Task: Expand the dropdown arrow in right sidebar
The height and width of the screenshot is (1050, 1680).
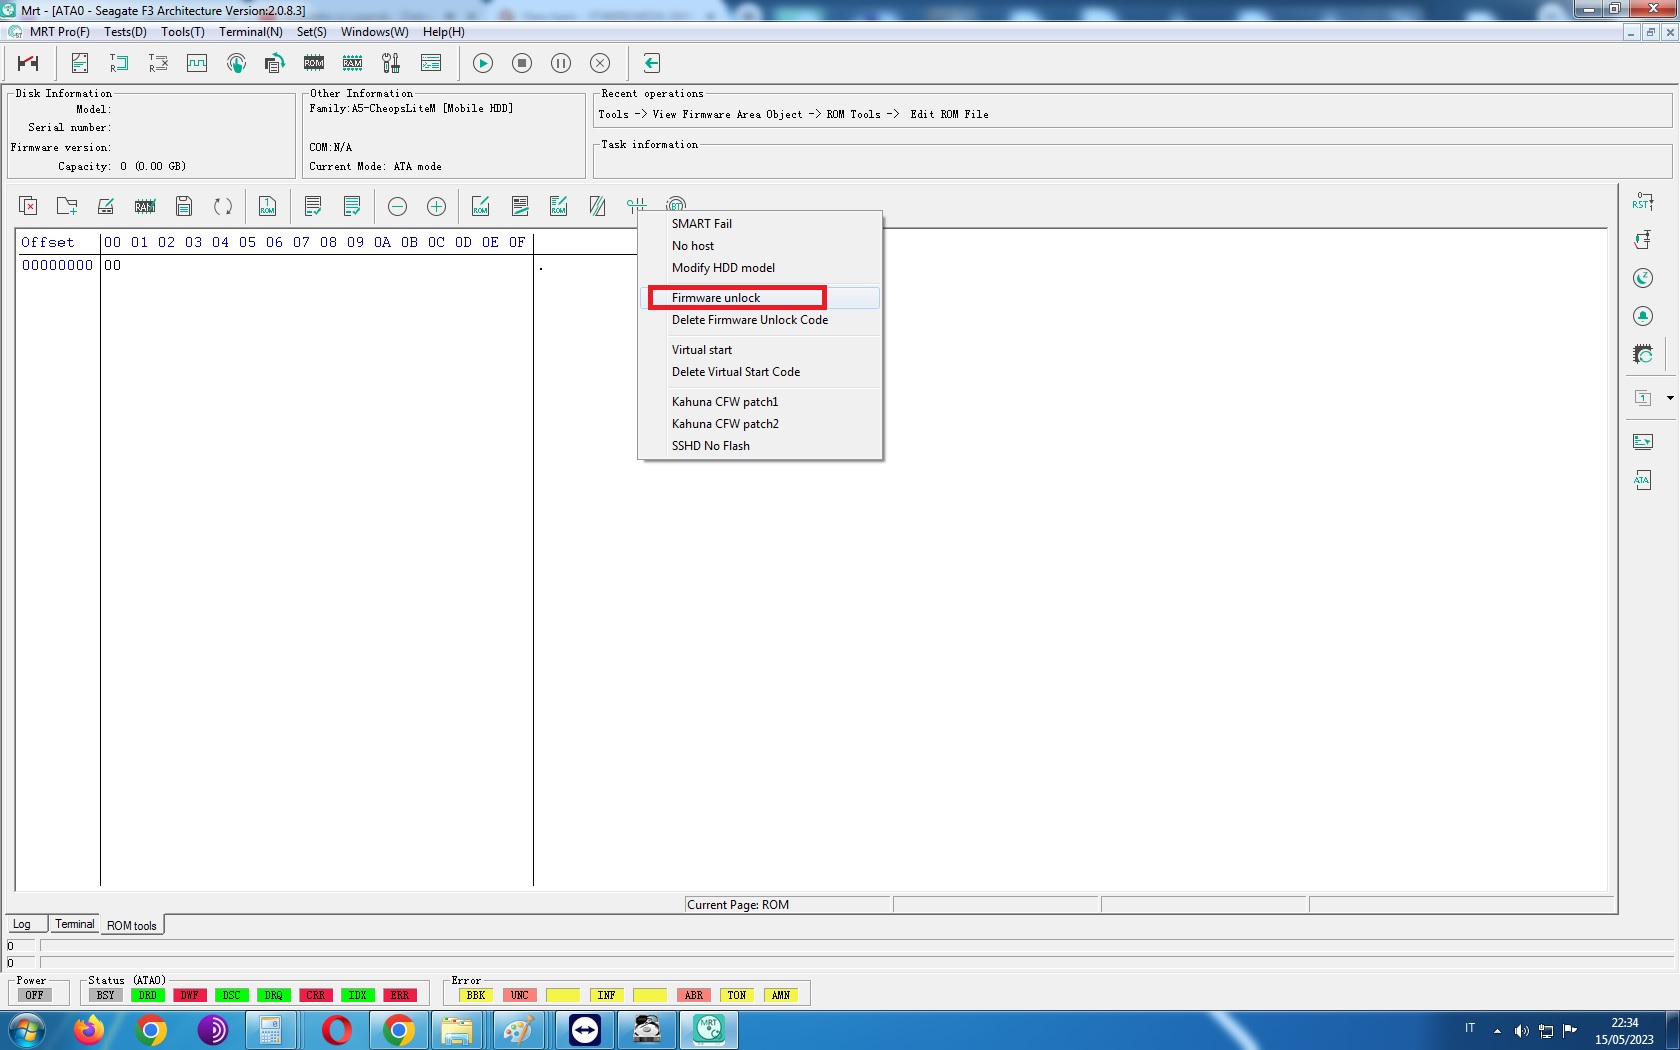Action: pos(1670,398)
